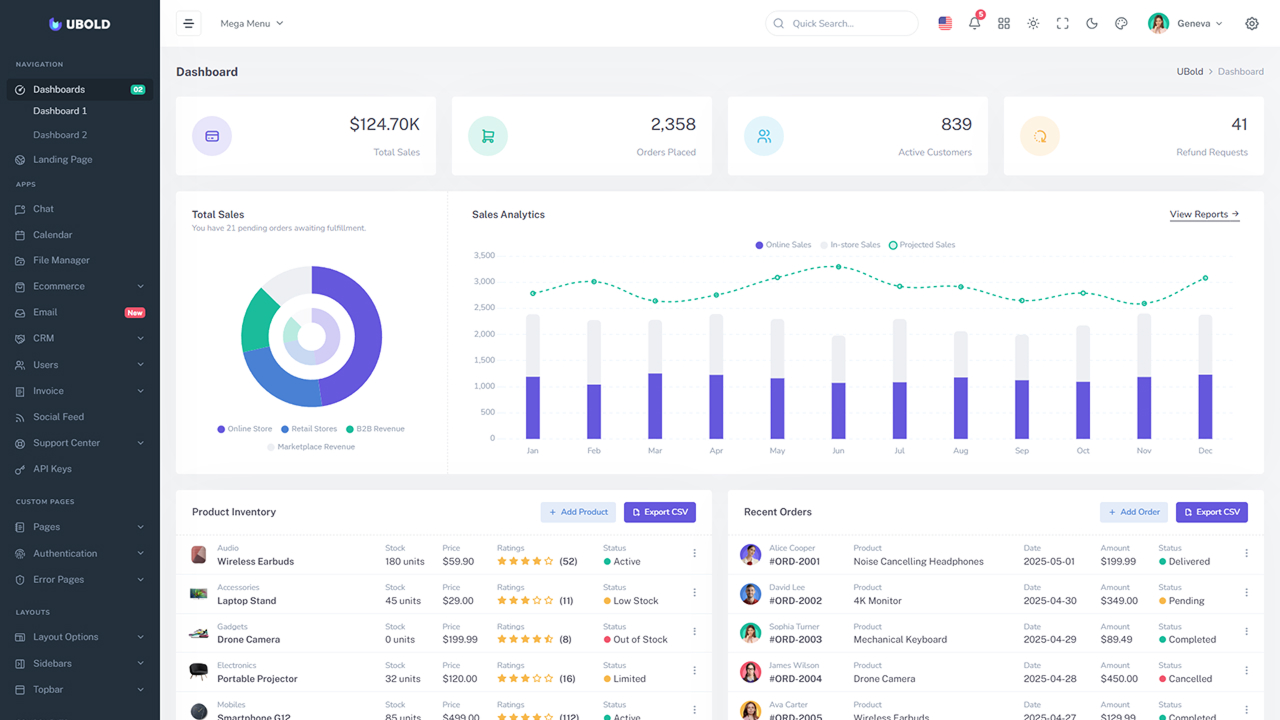Open options menu for Wireless Earbuds row
This screenshot has width=1280, height=720.
click(695, 554)
